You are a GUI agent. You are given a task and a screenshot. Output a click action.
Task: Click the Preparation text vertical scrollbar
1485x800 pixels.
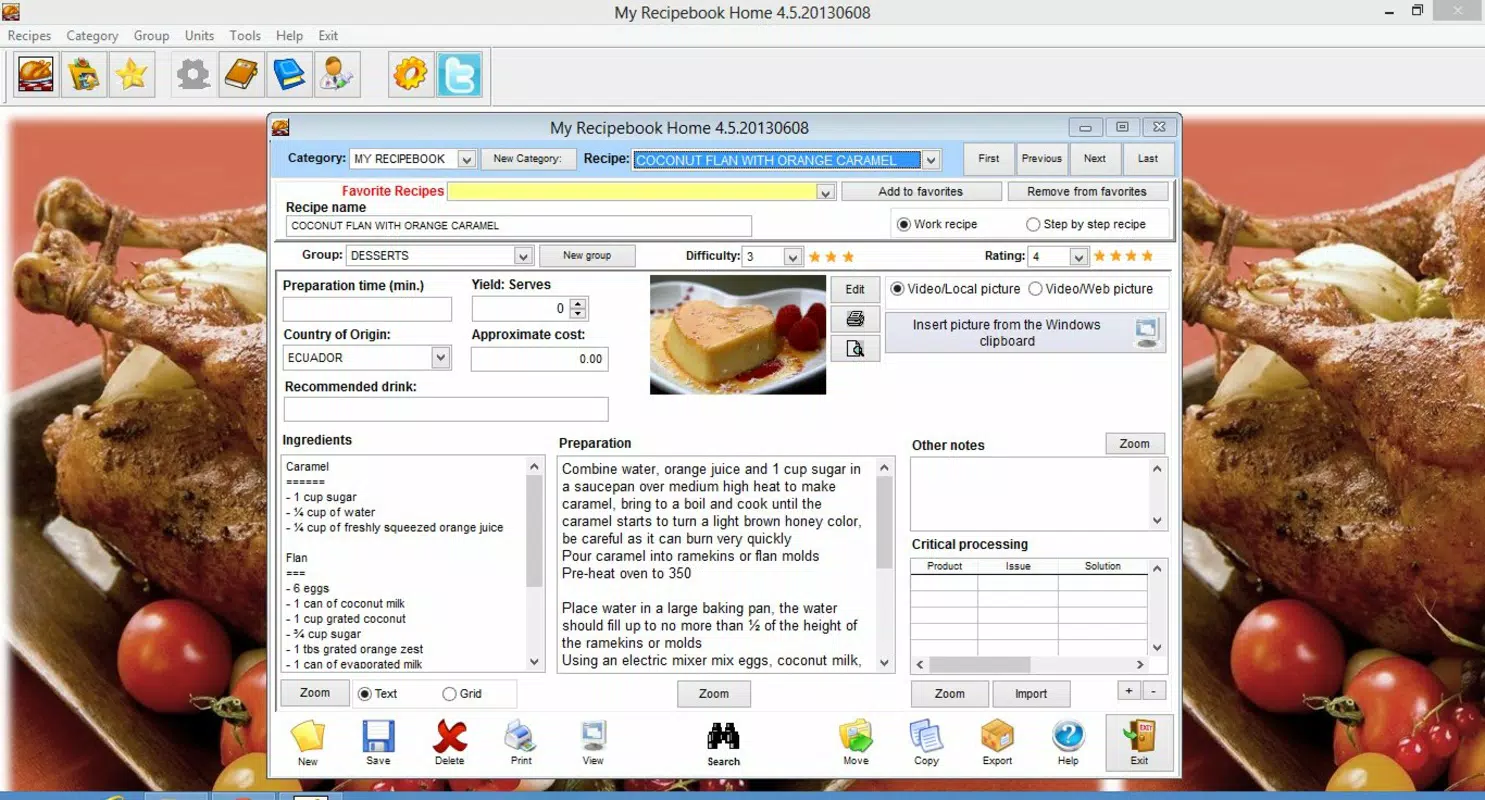[x=884, y=565]
